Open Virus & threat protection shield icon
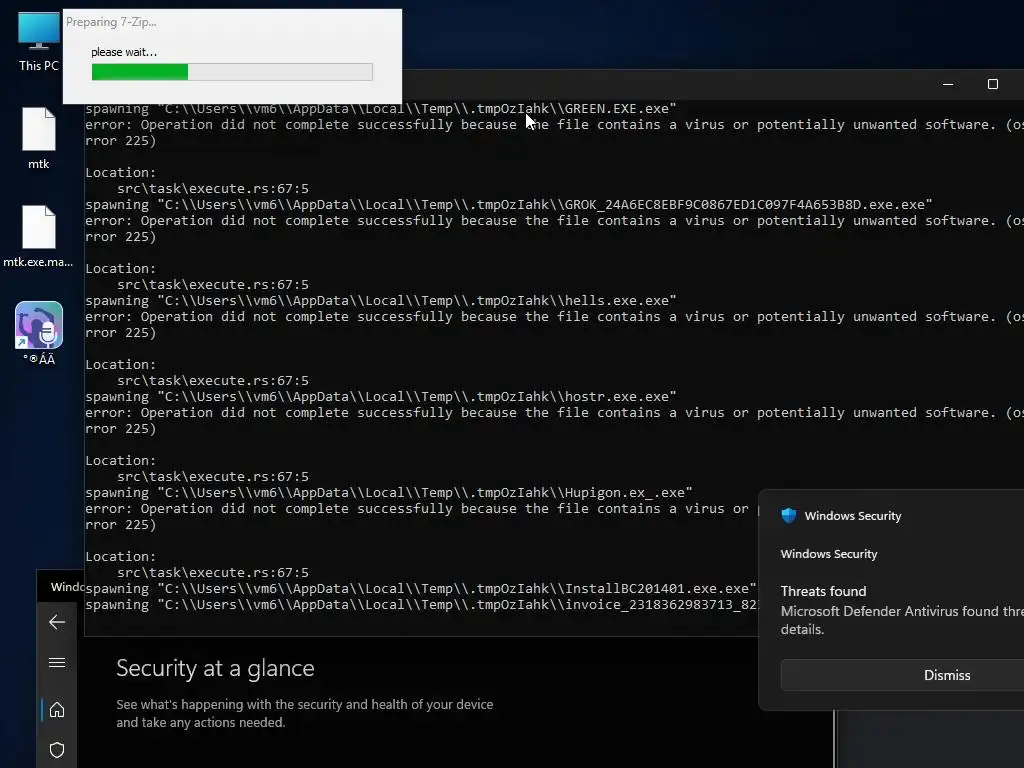Screen dimensions: 1024x768 (57, 750)
